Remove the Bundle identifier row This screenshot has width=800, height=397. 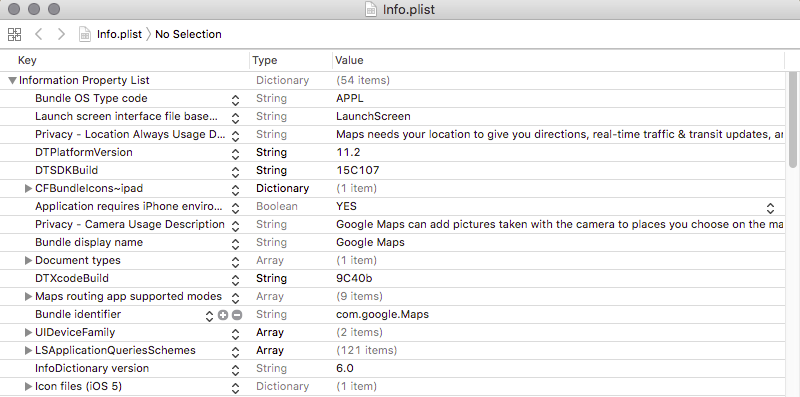(x=236, y=315)
